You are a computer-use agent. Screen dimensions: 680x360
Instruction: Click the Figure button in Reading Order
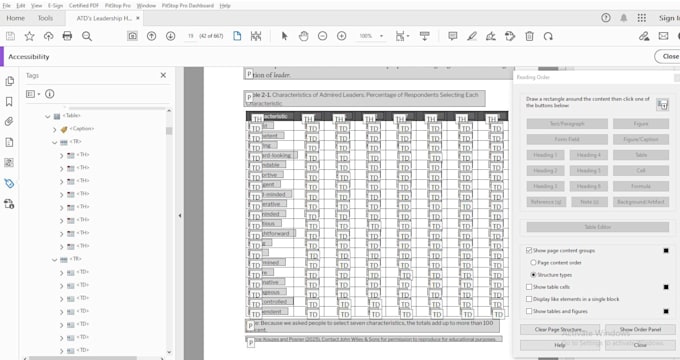[x=641, y=124]
